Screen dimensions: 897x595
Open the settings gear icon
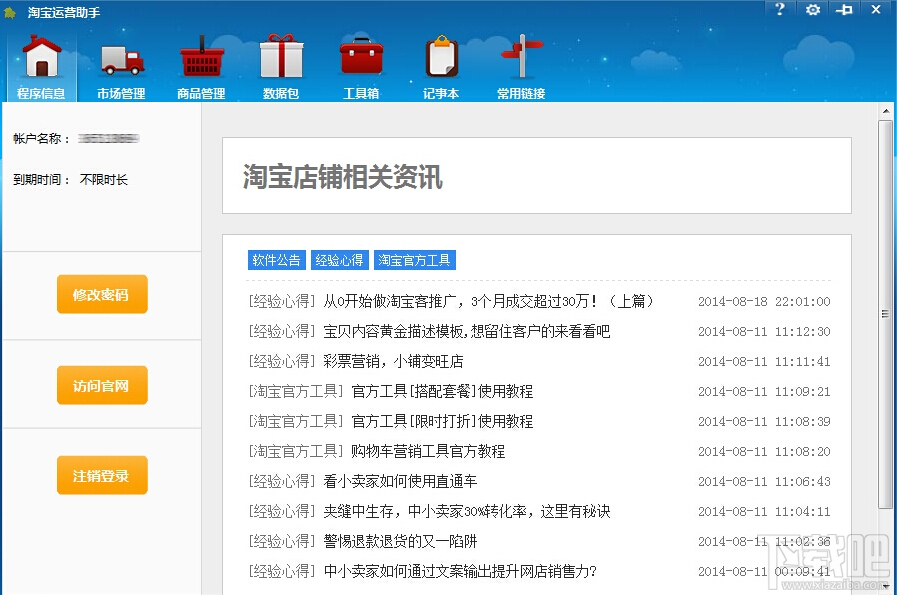[812, 9]
